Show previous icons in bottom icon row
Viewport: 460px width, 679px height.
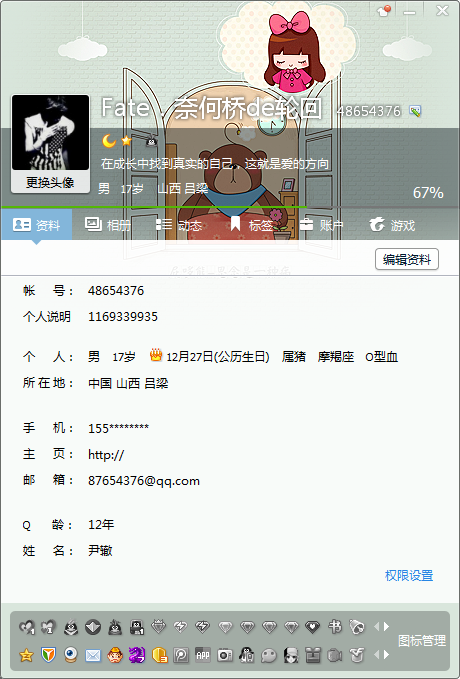click(376, 655)
